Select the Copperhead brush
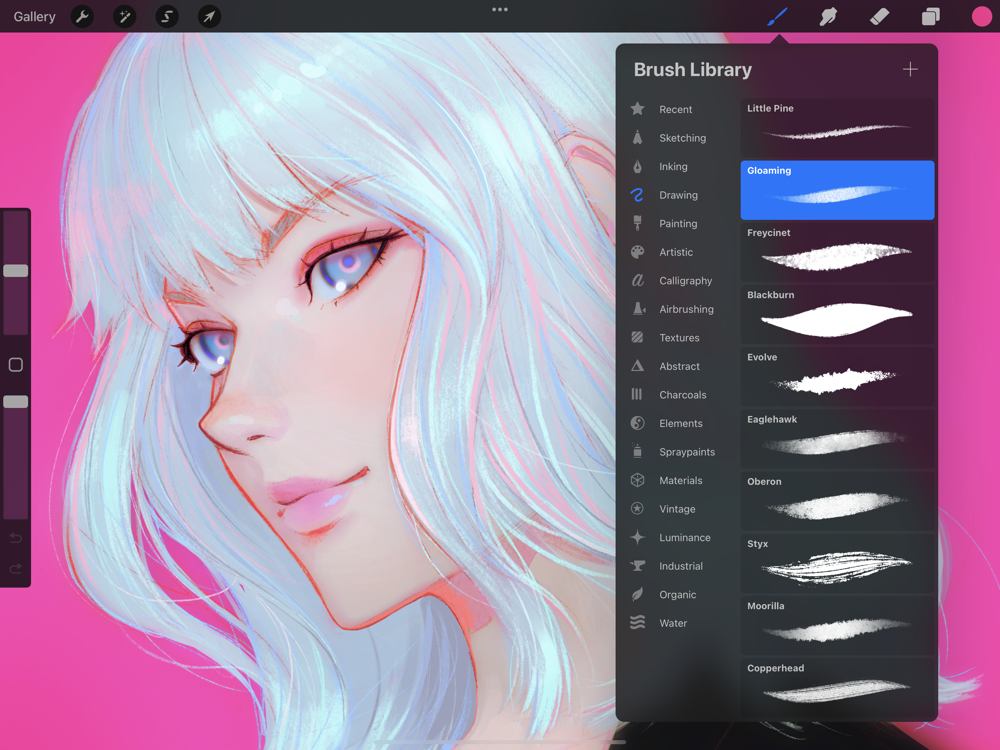 coord(837,688)
